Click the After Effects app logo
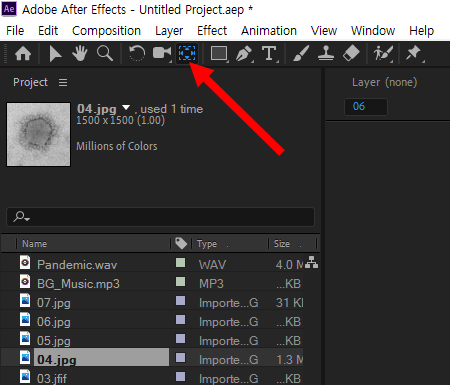This screenshot has width=450, height=385. (9, 9)
